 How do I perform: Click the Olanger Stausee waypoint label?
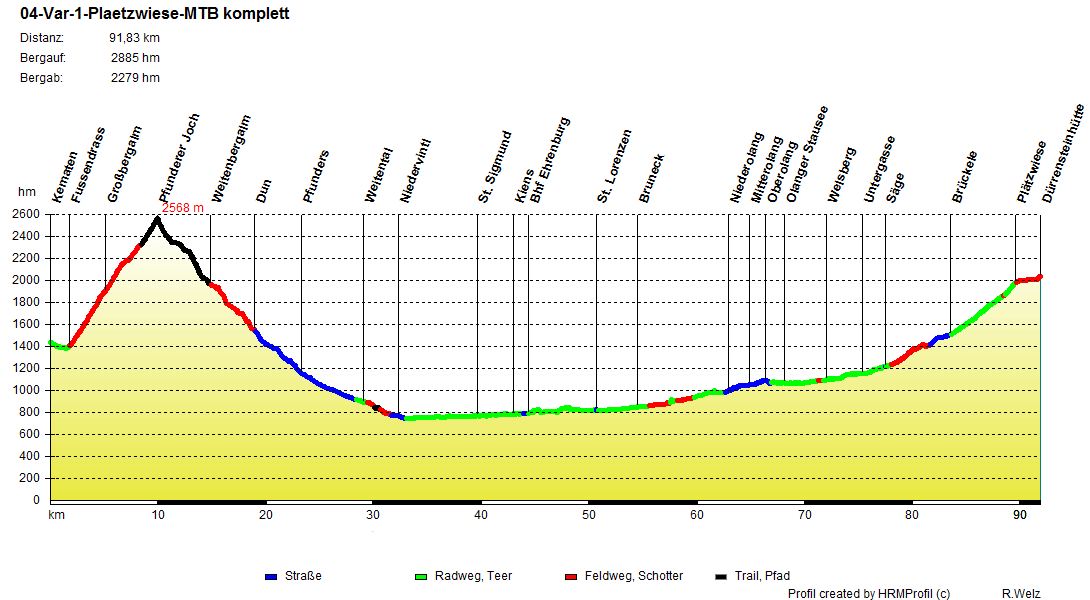807,155
